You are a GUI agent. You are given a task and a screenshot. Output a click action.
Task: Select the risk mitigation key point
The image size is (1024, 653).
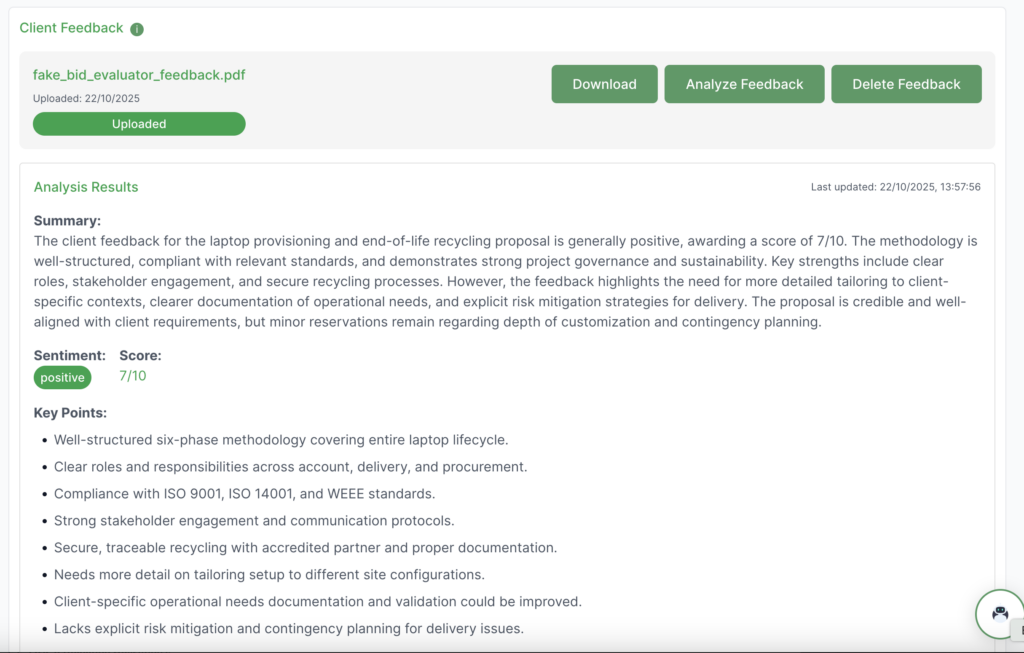[x=288, y=629]
